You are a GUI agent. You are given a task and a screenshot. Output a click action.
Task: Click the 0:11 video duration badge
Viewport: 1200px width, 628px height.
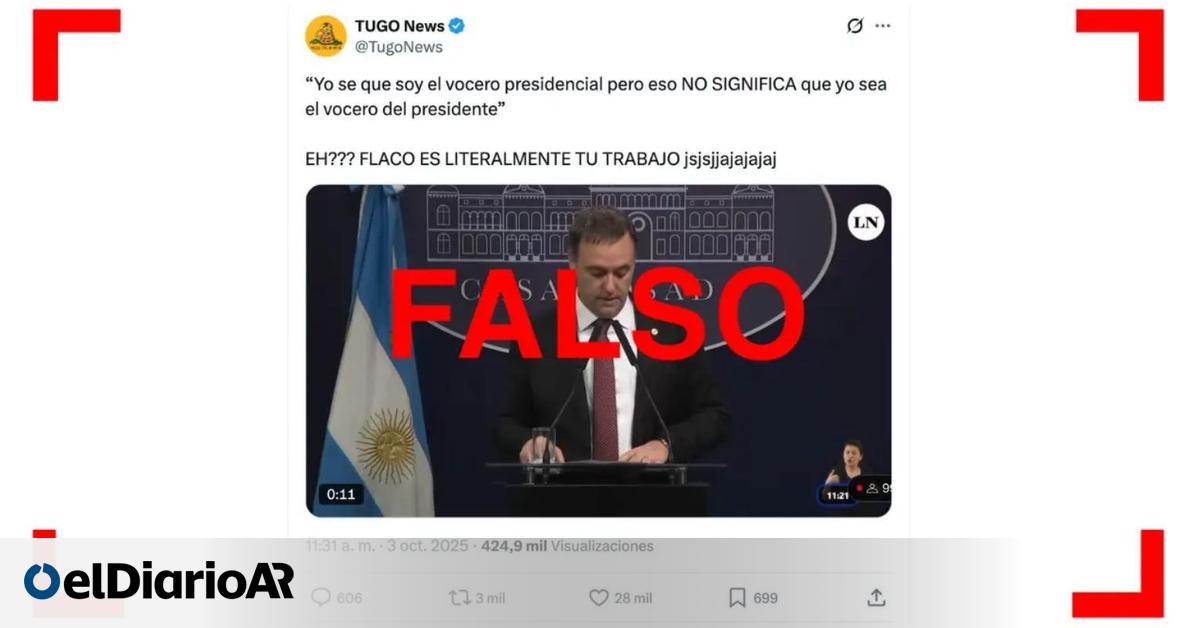pyautogui.click(x=341, y=494)
